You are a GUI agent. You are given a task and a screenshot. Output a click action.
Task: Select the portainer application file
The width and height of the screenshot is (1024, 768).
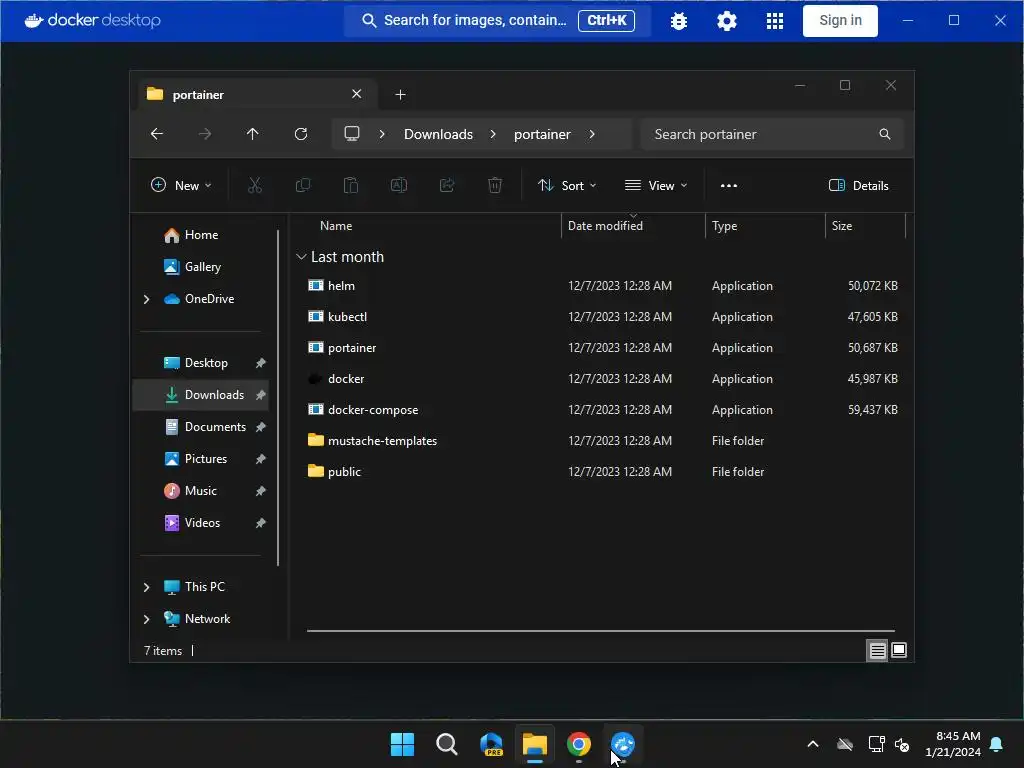(601, 347)
